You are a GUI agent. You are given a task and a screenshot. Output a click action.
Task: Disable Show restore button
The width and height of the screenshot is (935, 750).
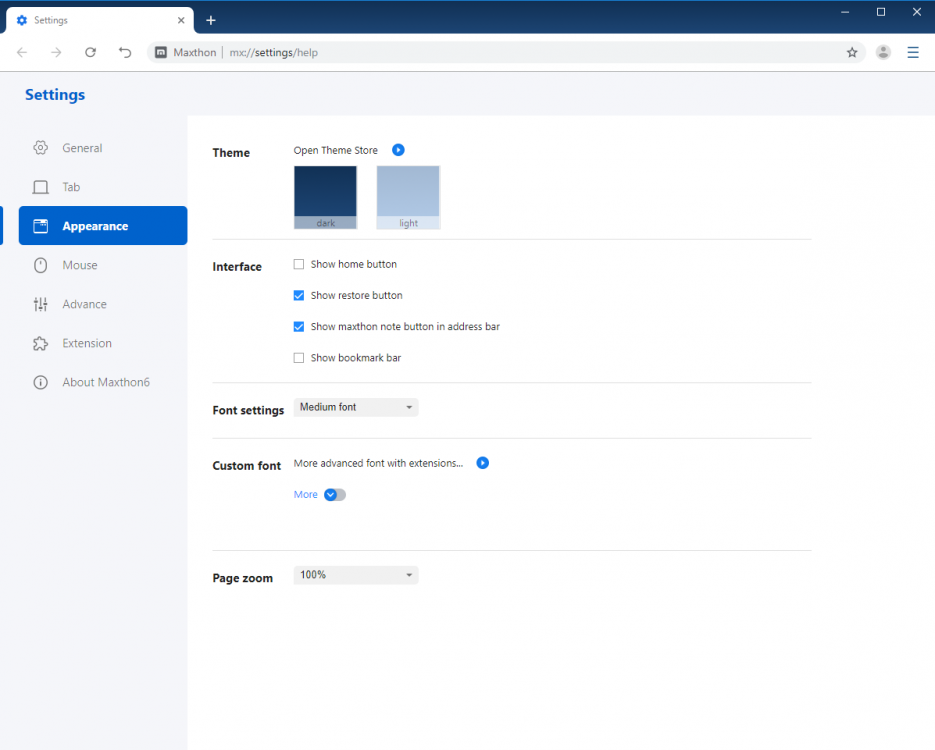tap(298, 295)
